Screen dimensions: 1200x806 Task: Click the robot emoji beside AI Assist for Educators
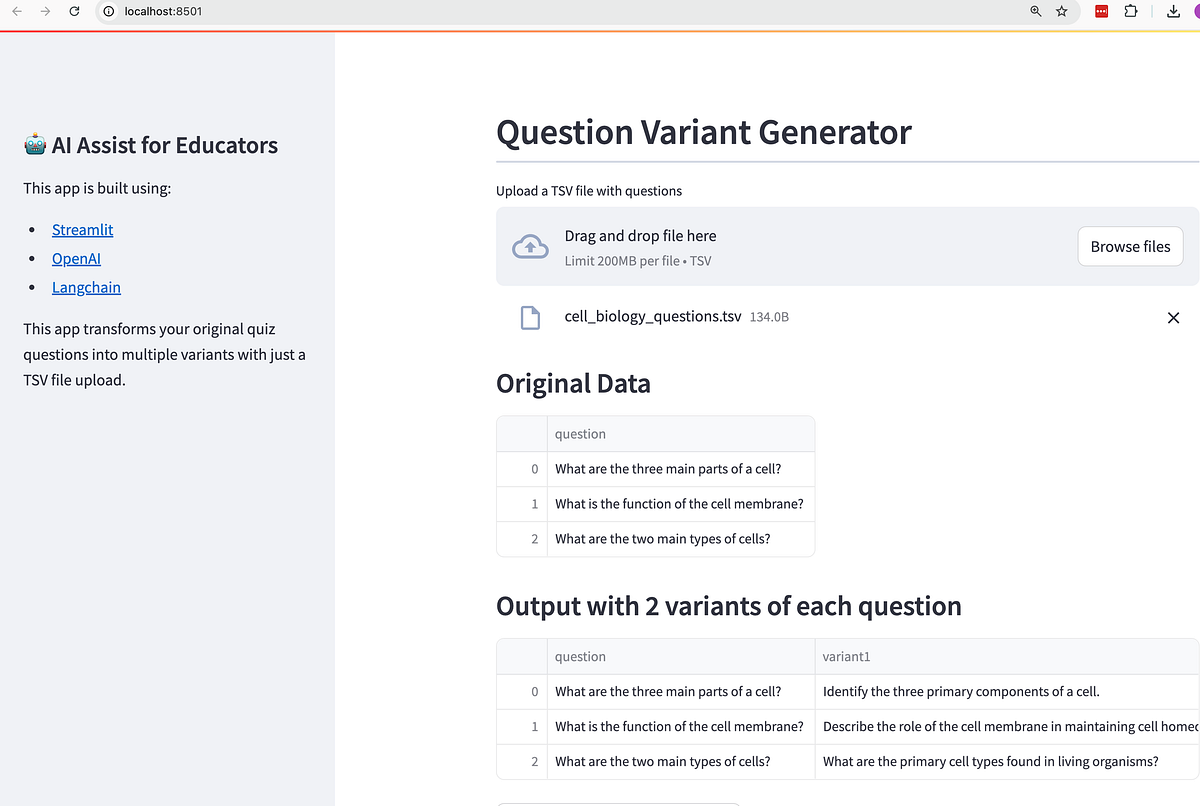(x=35, y=144)
